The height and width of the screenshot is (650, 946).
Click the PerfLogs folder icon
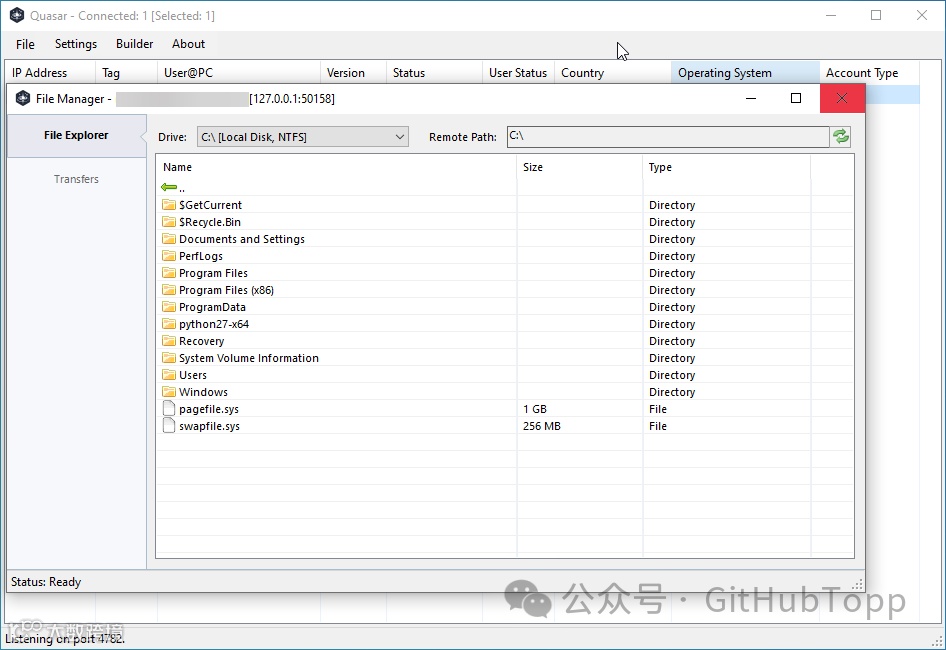tap(169, 255)
